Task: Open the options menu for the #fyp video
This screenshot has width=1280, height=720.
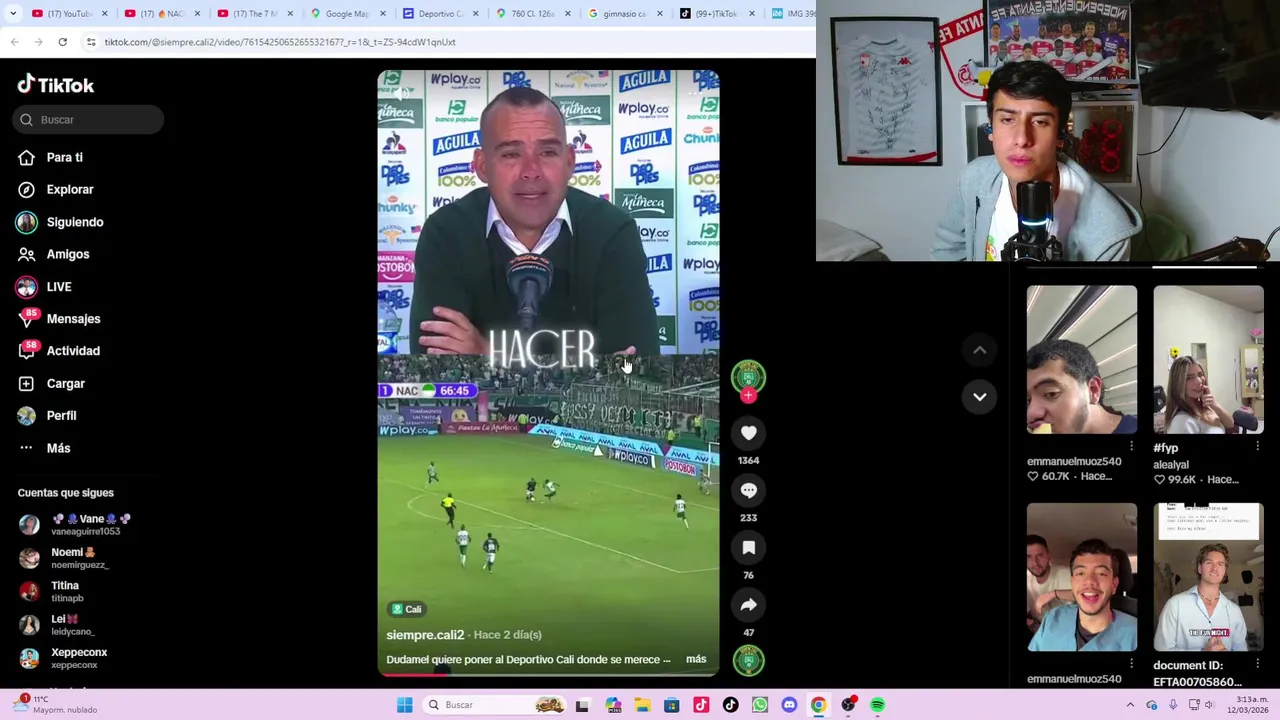Action: tap(1257, 446)
